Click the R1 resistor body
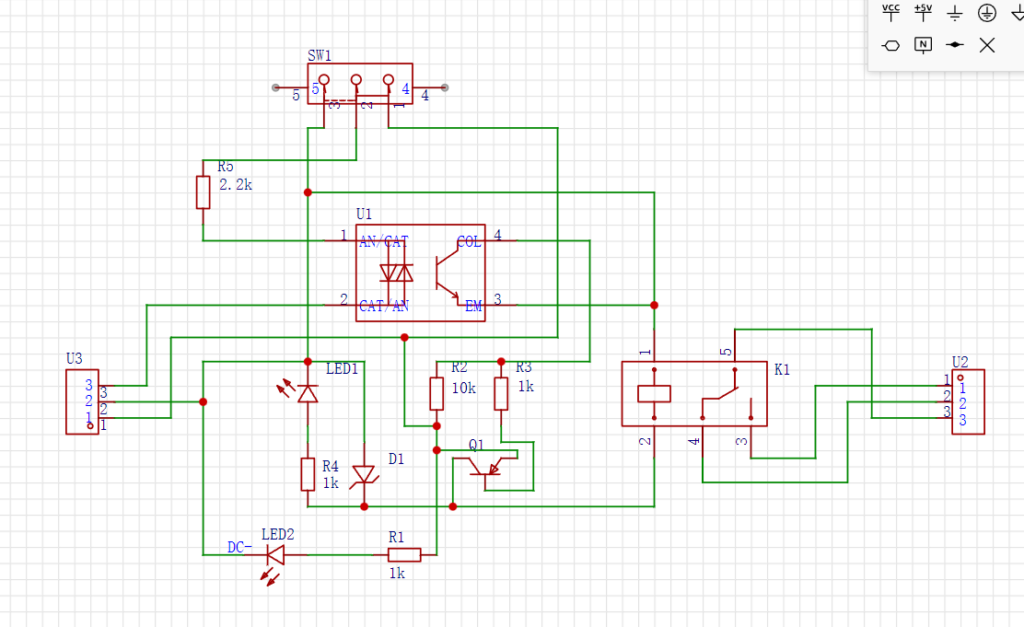 point(404,555)
